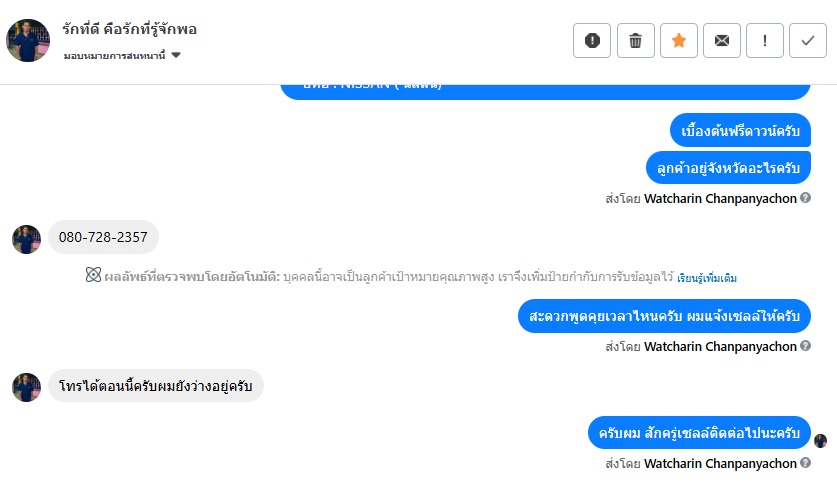Mark conversation done with checkmark icon
This screenshot has height=490, width=837.
[808, 40]
